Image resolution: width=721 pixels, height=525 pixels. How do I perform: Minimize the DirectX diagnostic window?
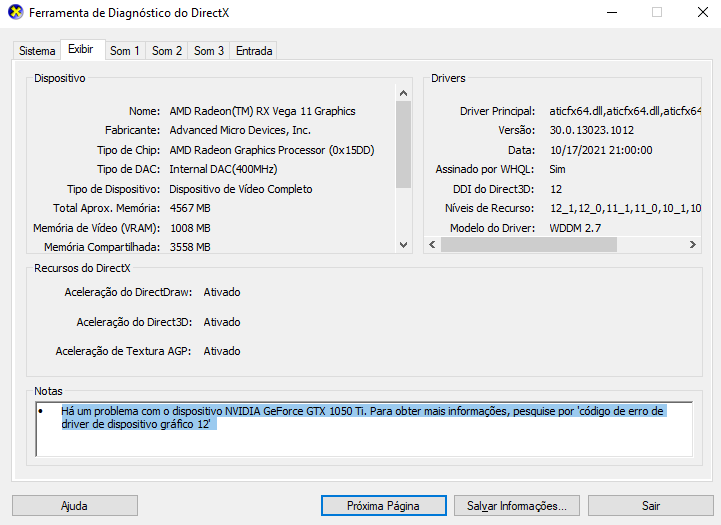(x=612, y=12)
